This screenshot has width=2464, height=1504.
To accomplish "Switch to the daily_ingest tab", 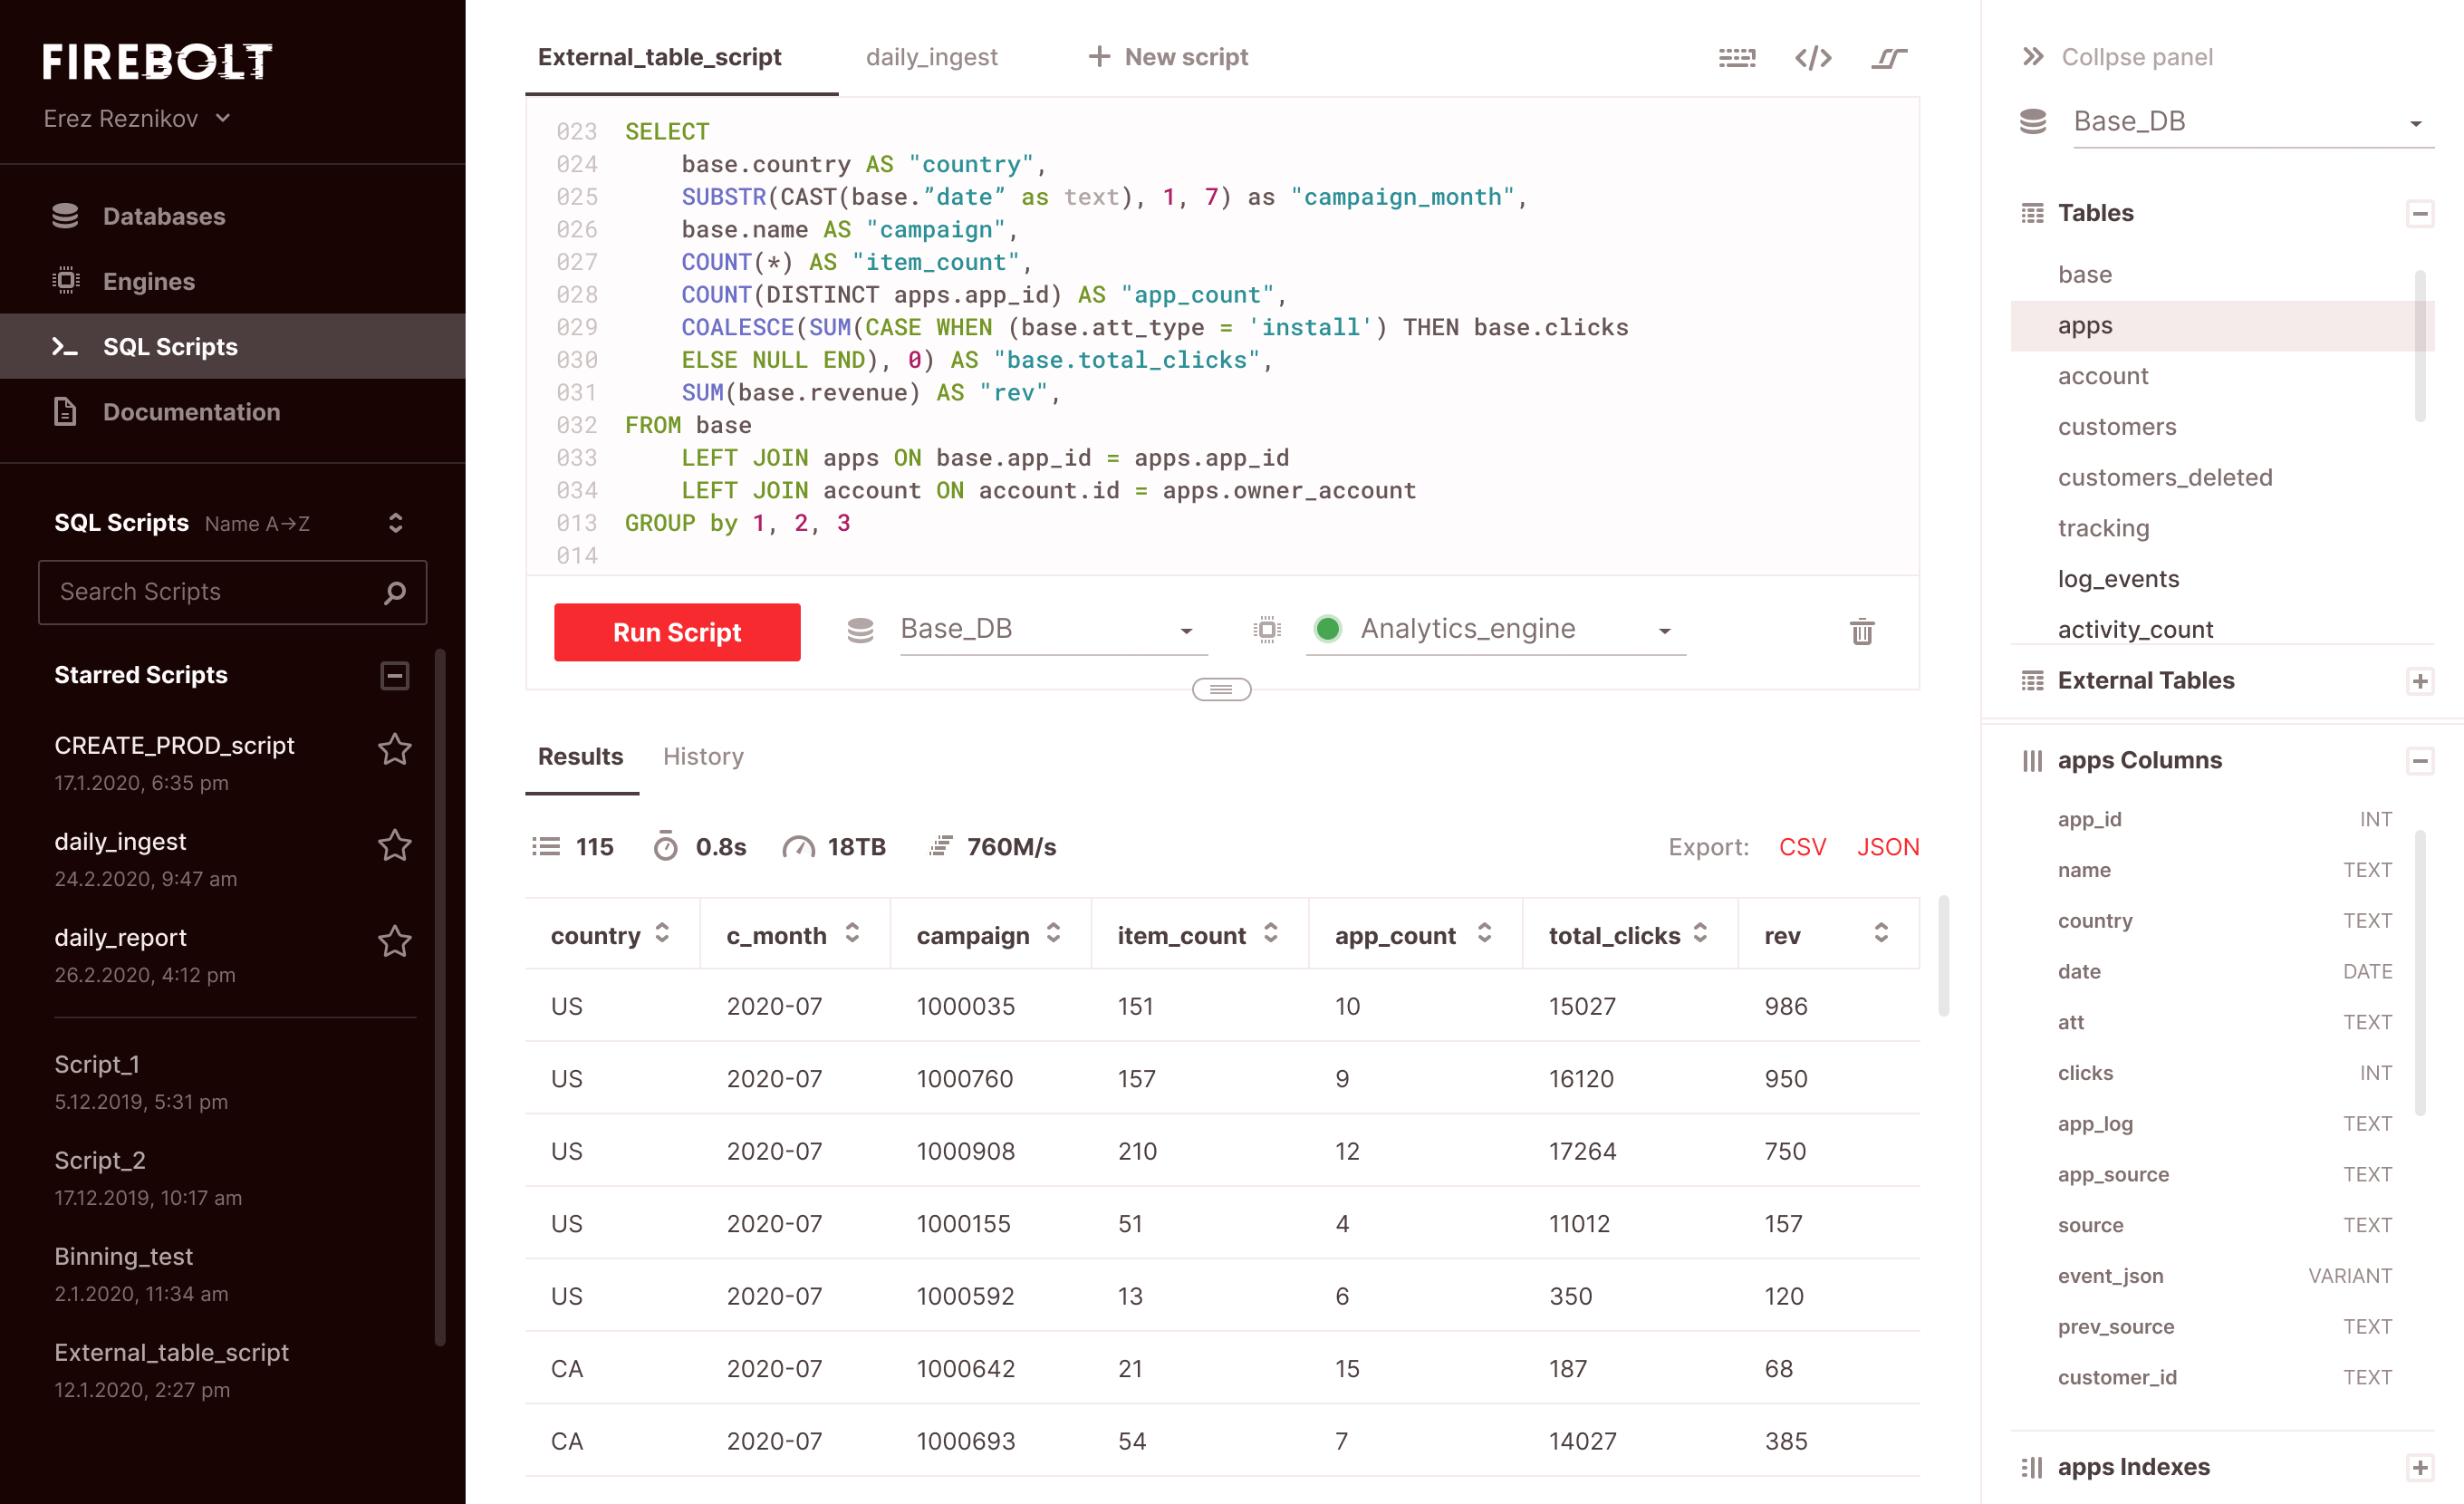I will 932,57.
